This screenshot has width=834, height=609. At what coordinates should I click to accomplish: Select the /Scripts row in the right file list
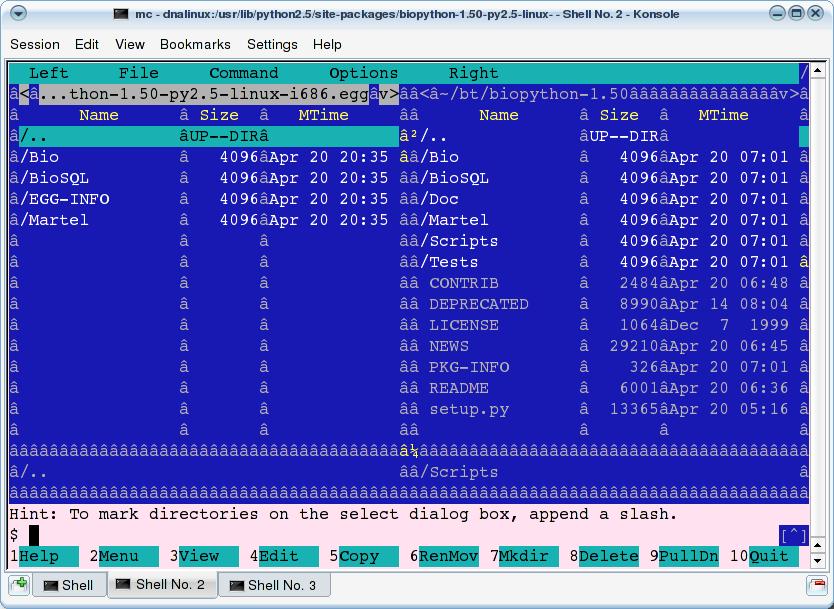(604, 241)
